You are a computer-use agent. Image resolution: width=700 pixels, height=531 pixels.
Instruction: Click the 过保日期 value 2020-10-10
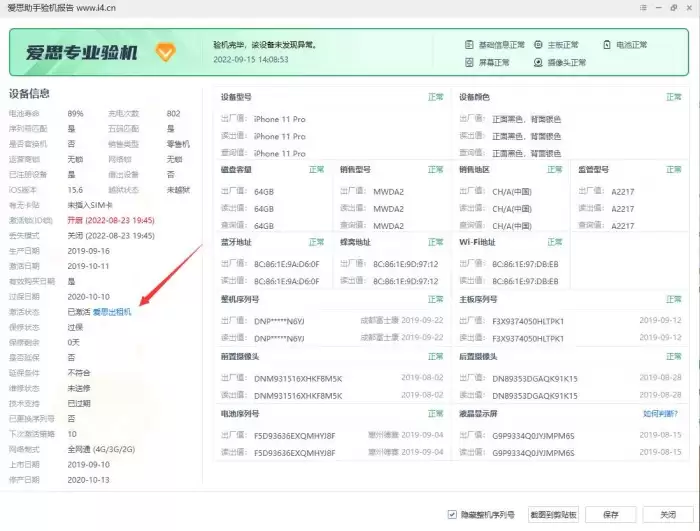(88, 297)
